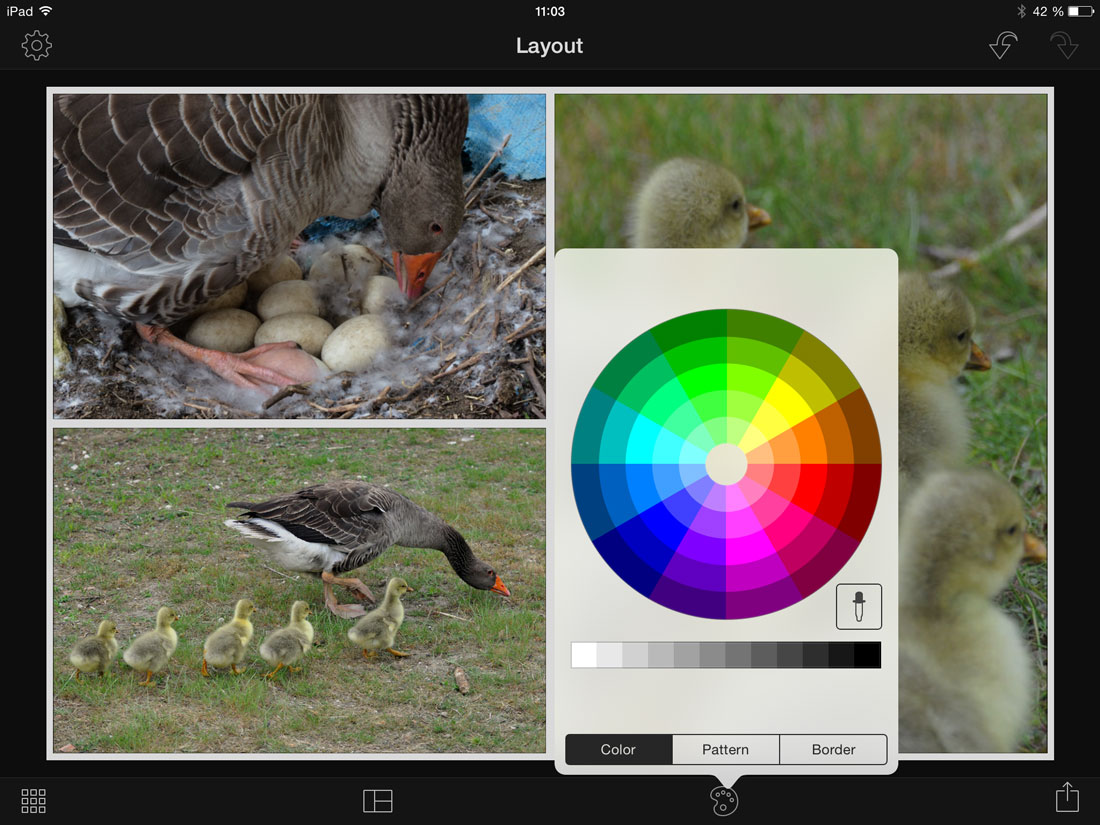
Task: Select the goose on nest photo
Action: [x=300, y=257]
